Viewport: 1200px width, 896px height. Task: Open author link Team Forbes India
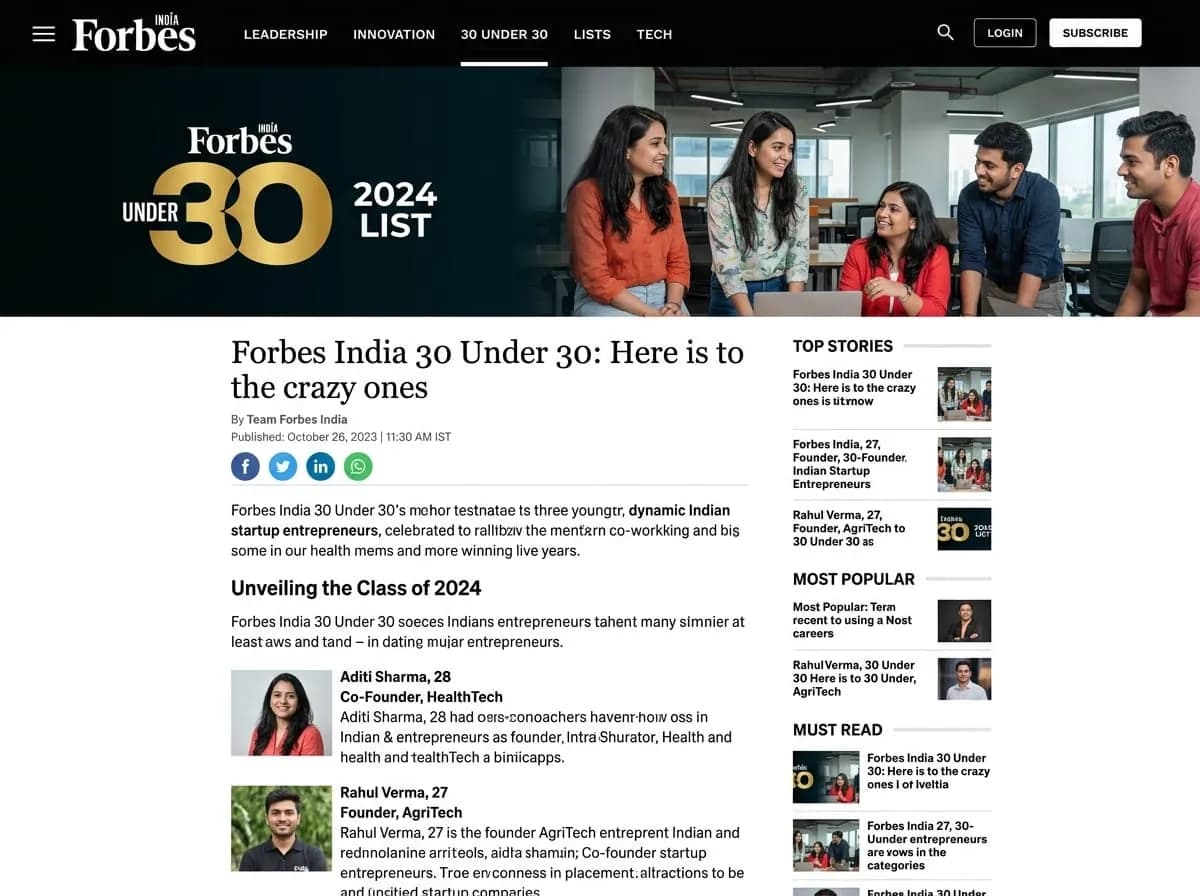coord(297,419)
